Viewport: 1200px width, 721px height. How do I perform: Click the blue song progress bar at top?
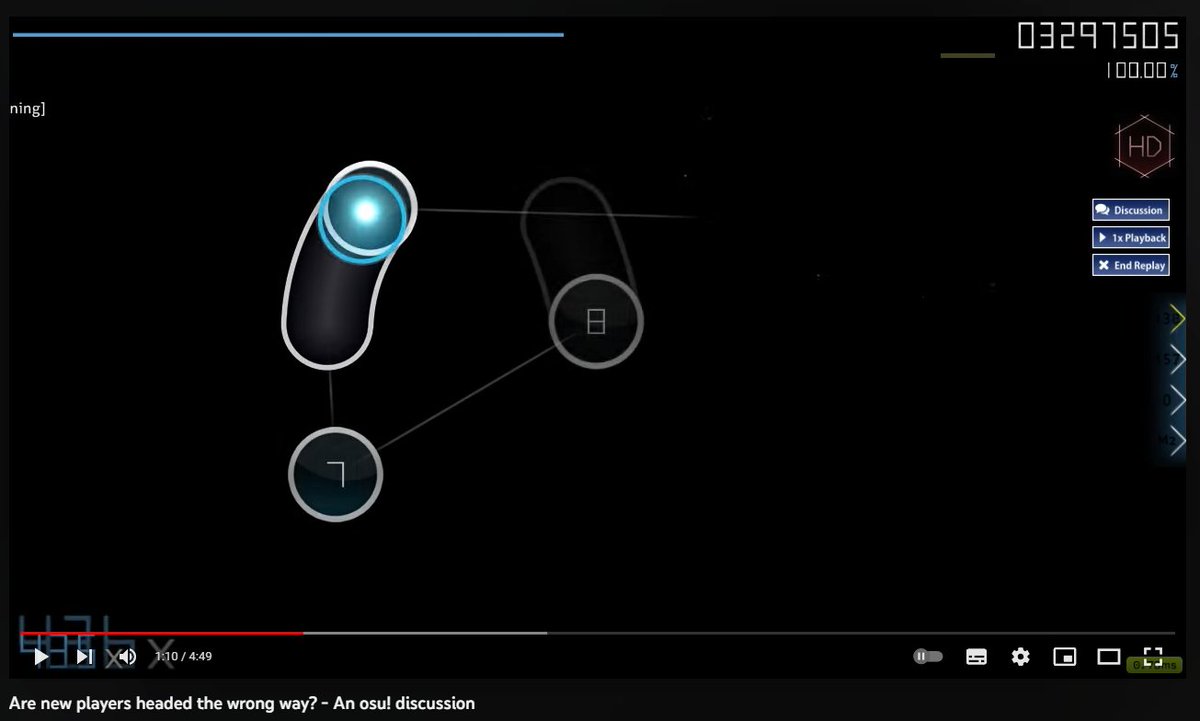[x=288, y=34]
